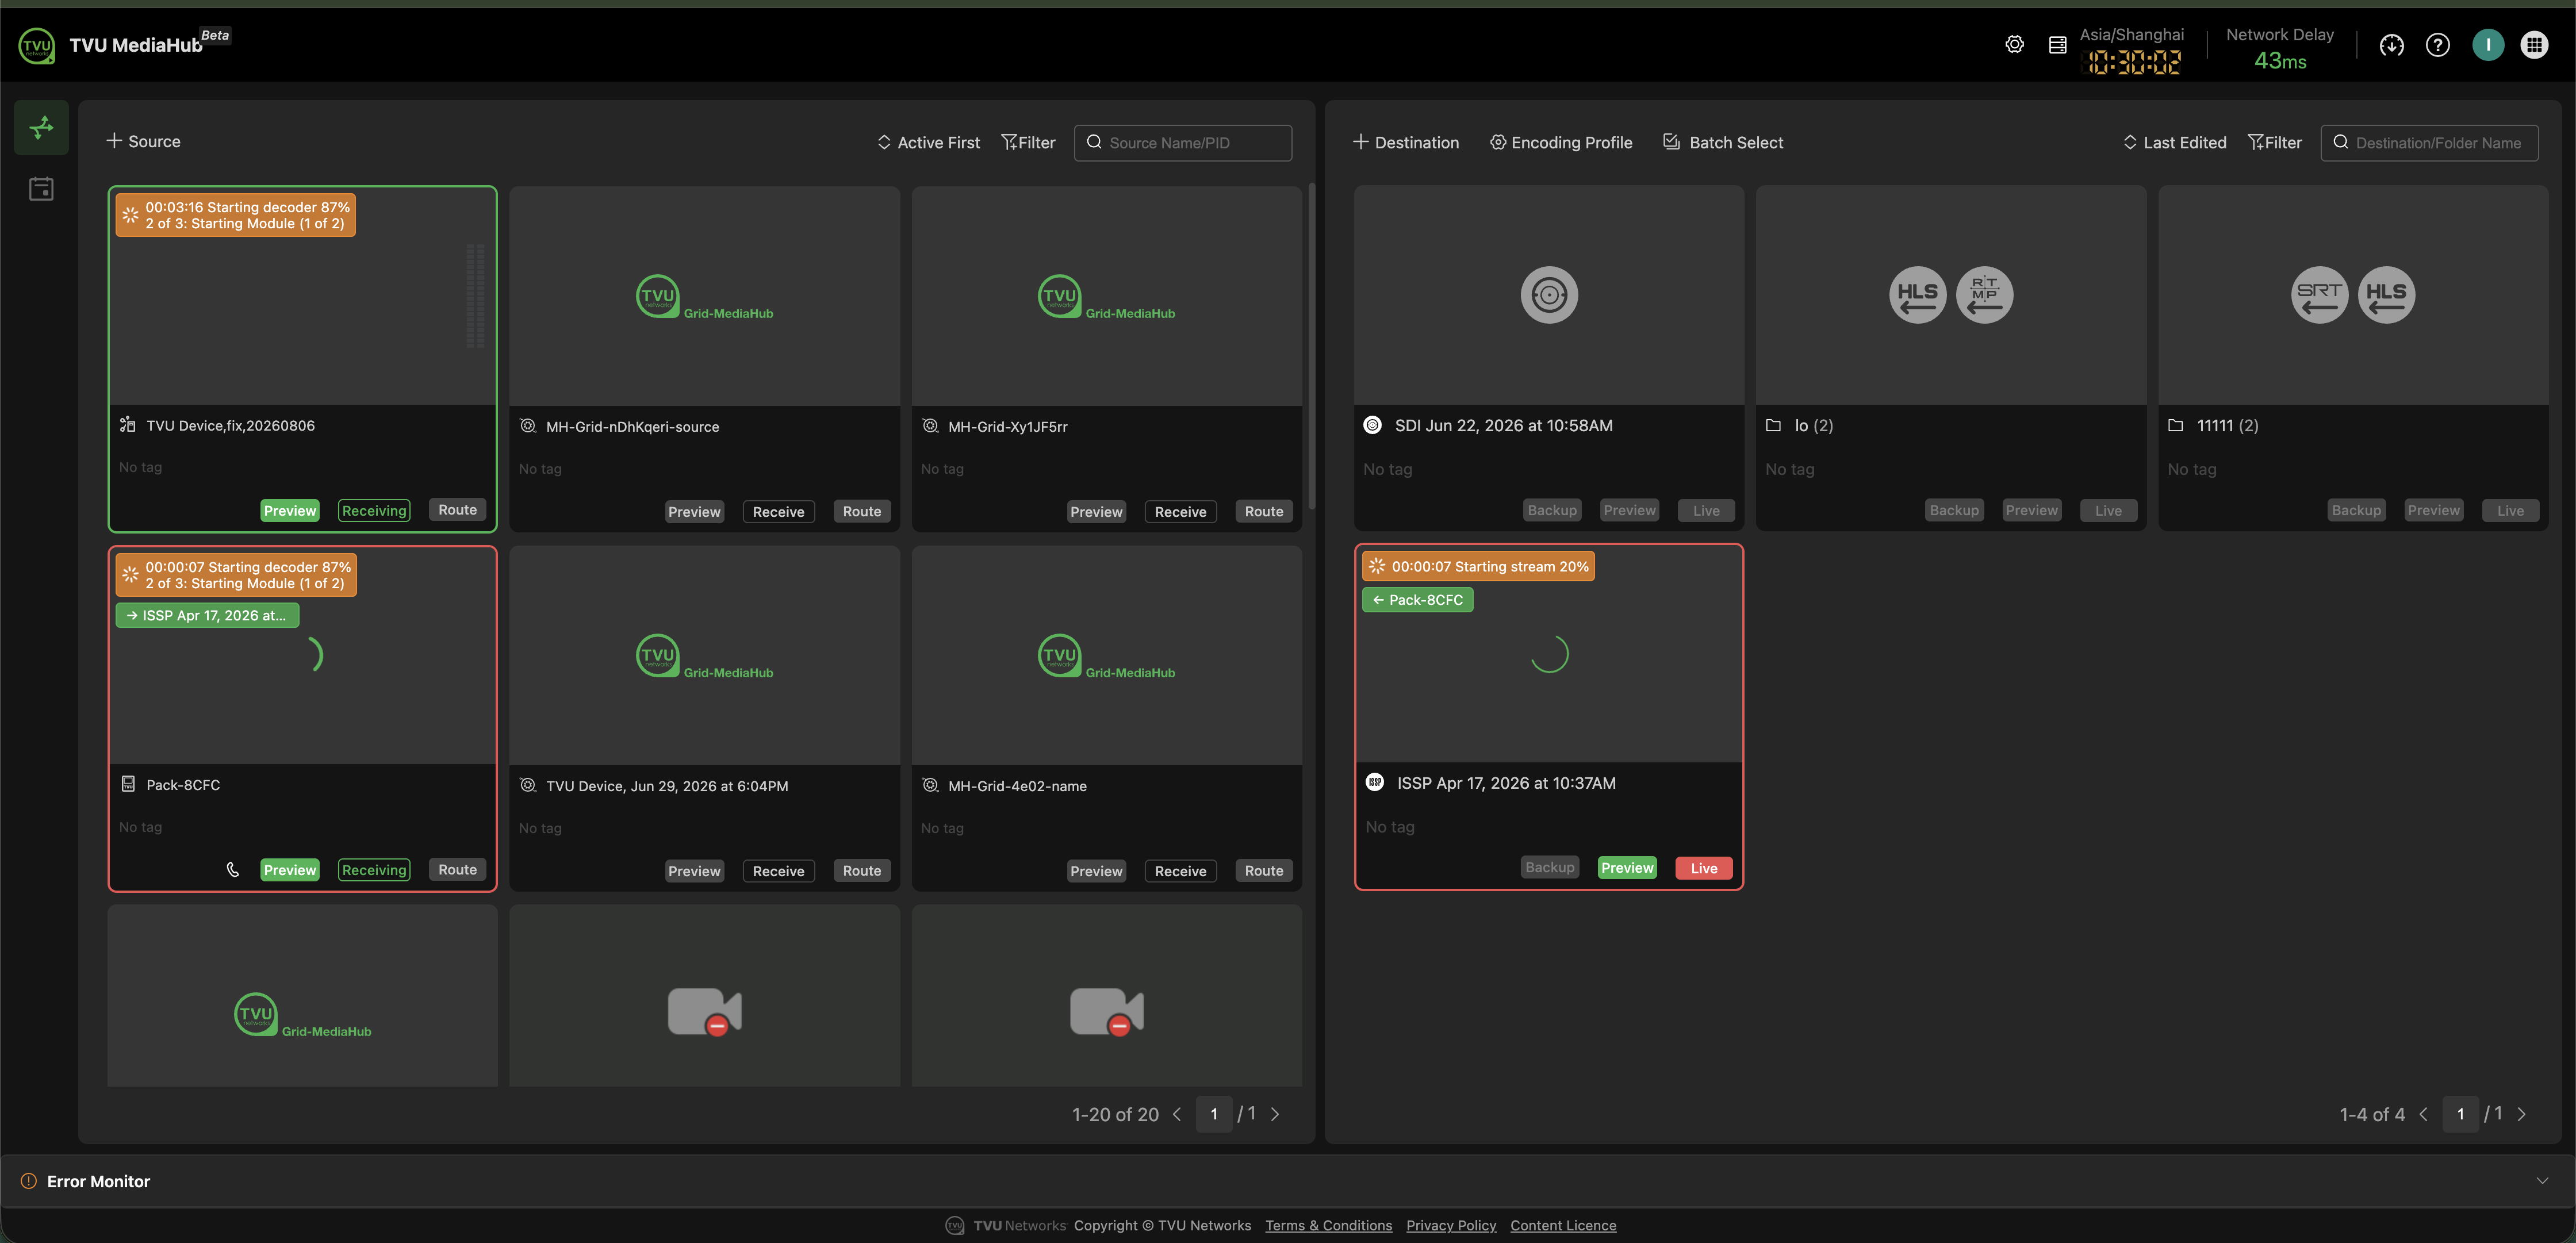The width and height of the screenshot is (2576, 1243).
Task: Click the ISSP Apr 17 route tag on Pack-8CFC
Action: 207,615
